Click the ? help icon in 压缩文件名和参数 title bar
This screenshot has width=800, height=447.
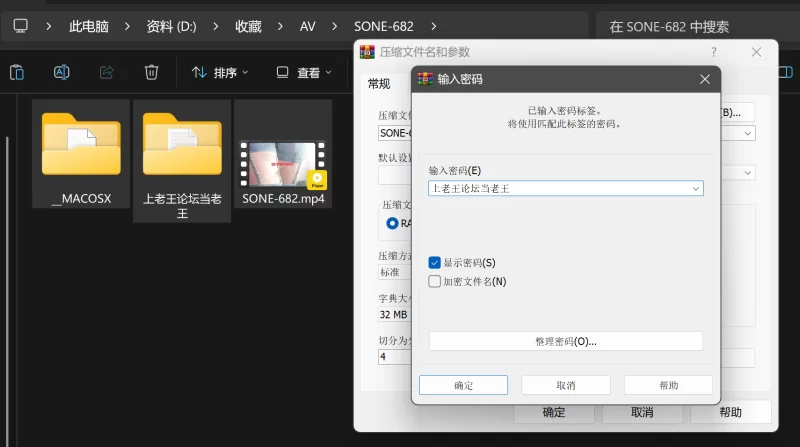pyautogui.click(x=713, y=52)
